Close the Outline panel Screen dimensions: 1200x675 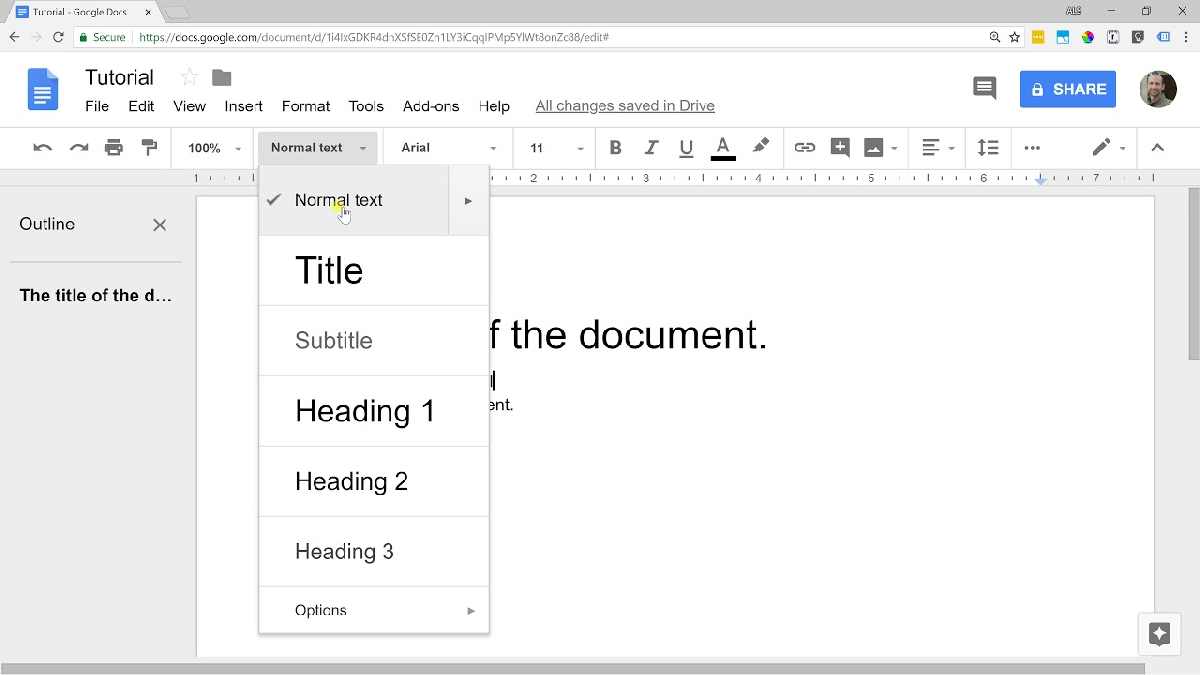pos(159,225)
